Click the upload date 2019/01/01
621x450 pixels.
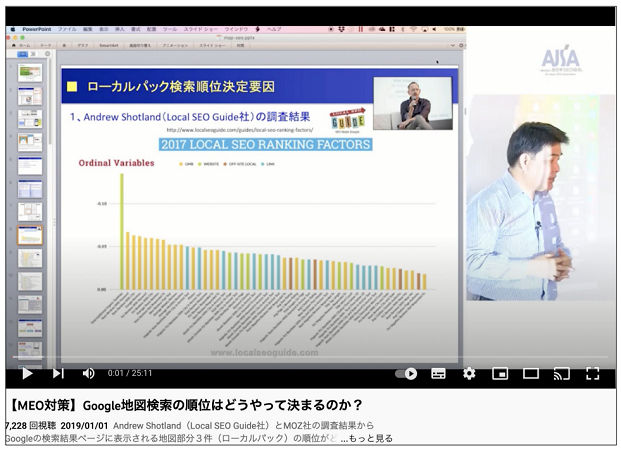(84, 425)
